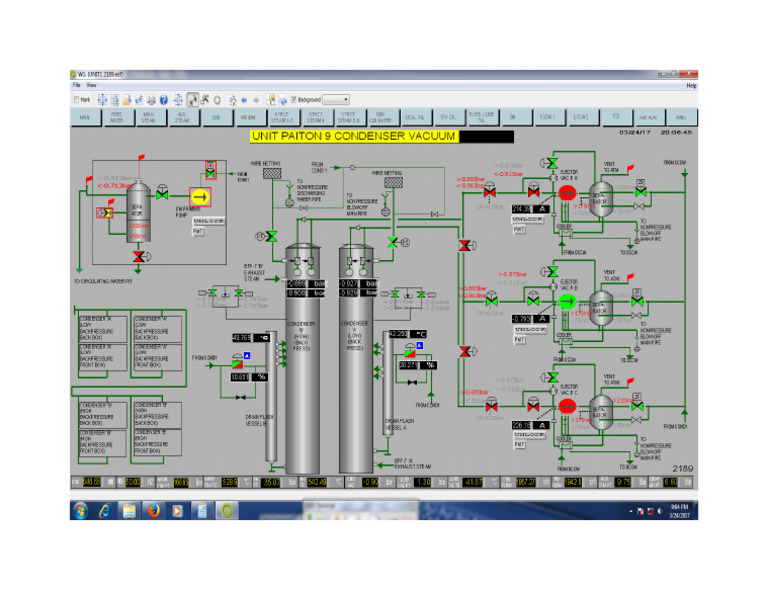Click the first red inlet valve on ejector A line

point(489,190)
